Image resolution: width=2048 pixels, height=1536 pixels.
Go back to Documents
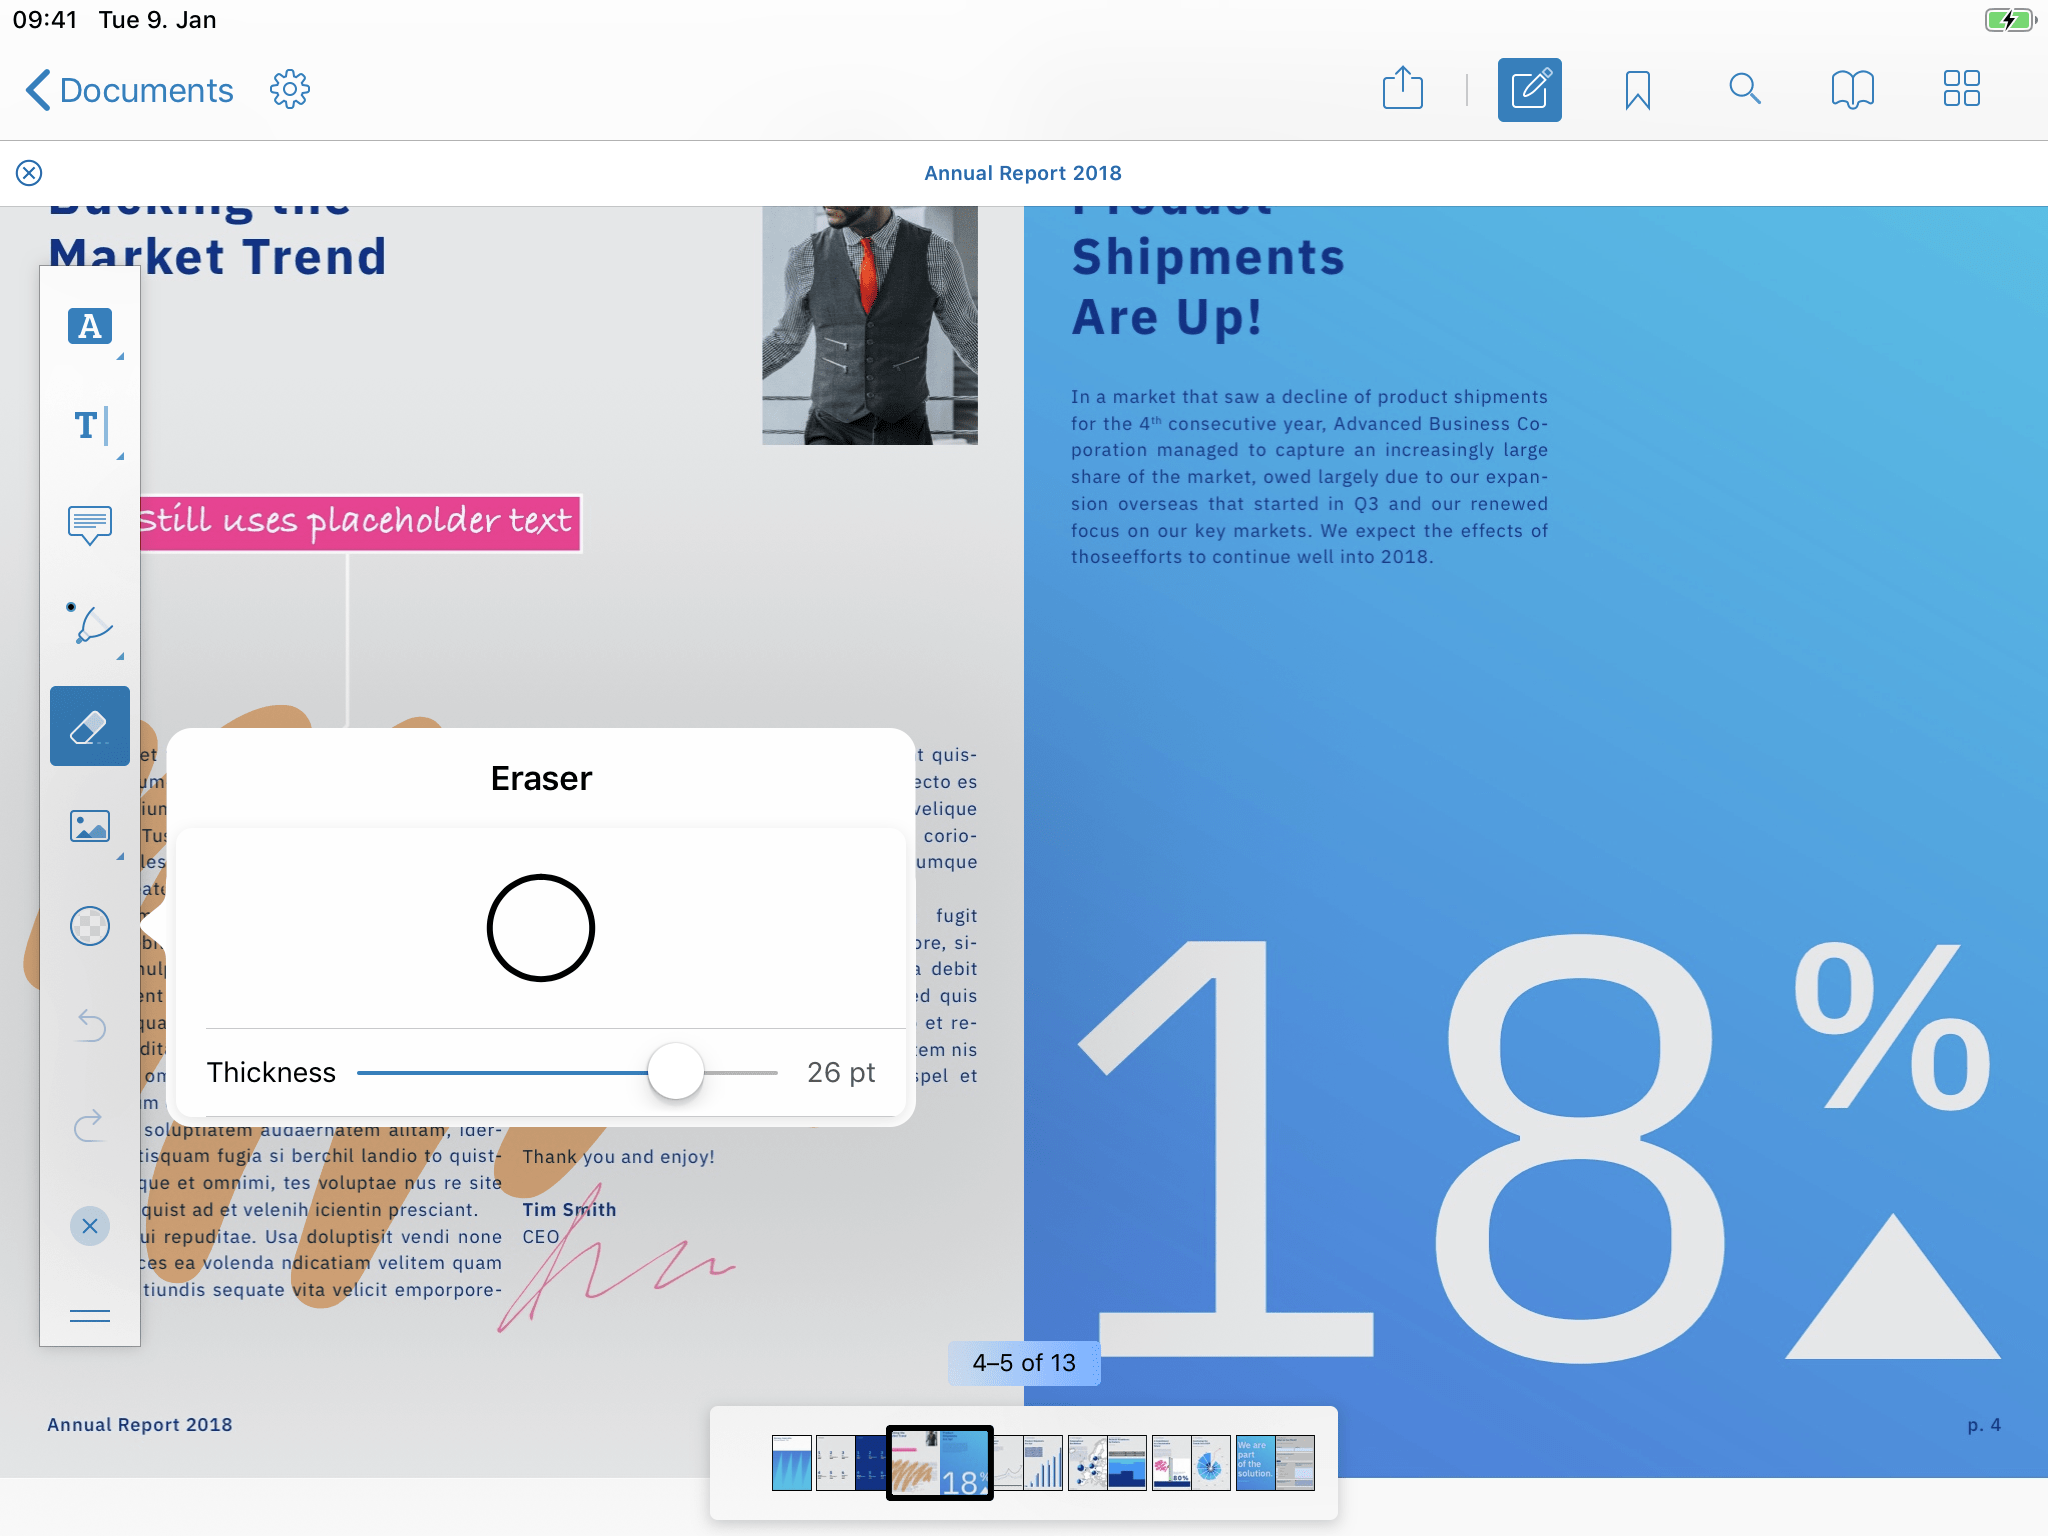[130, 90]
